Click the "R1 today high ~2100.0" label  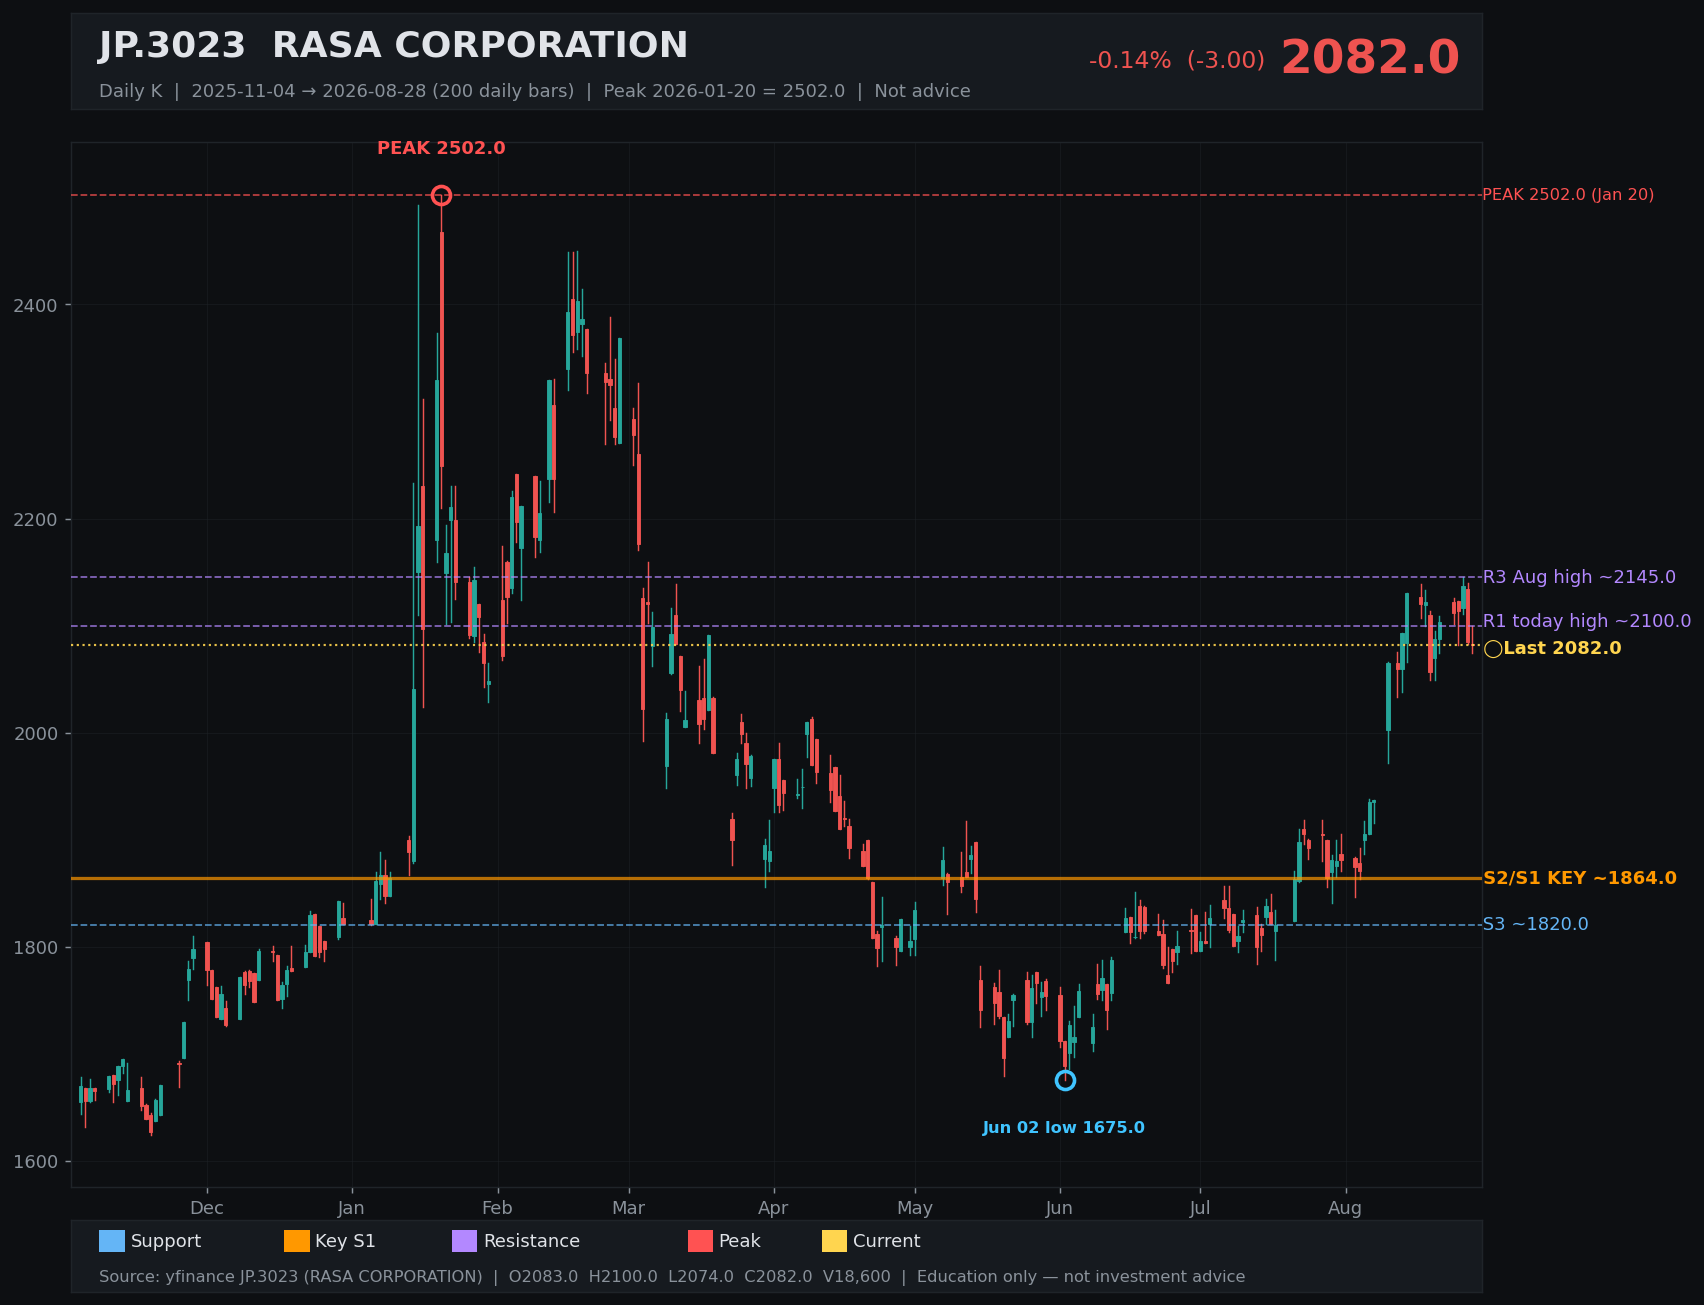[x=1587, y=621]
